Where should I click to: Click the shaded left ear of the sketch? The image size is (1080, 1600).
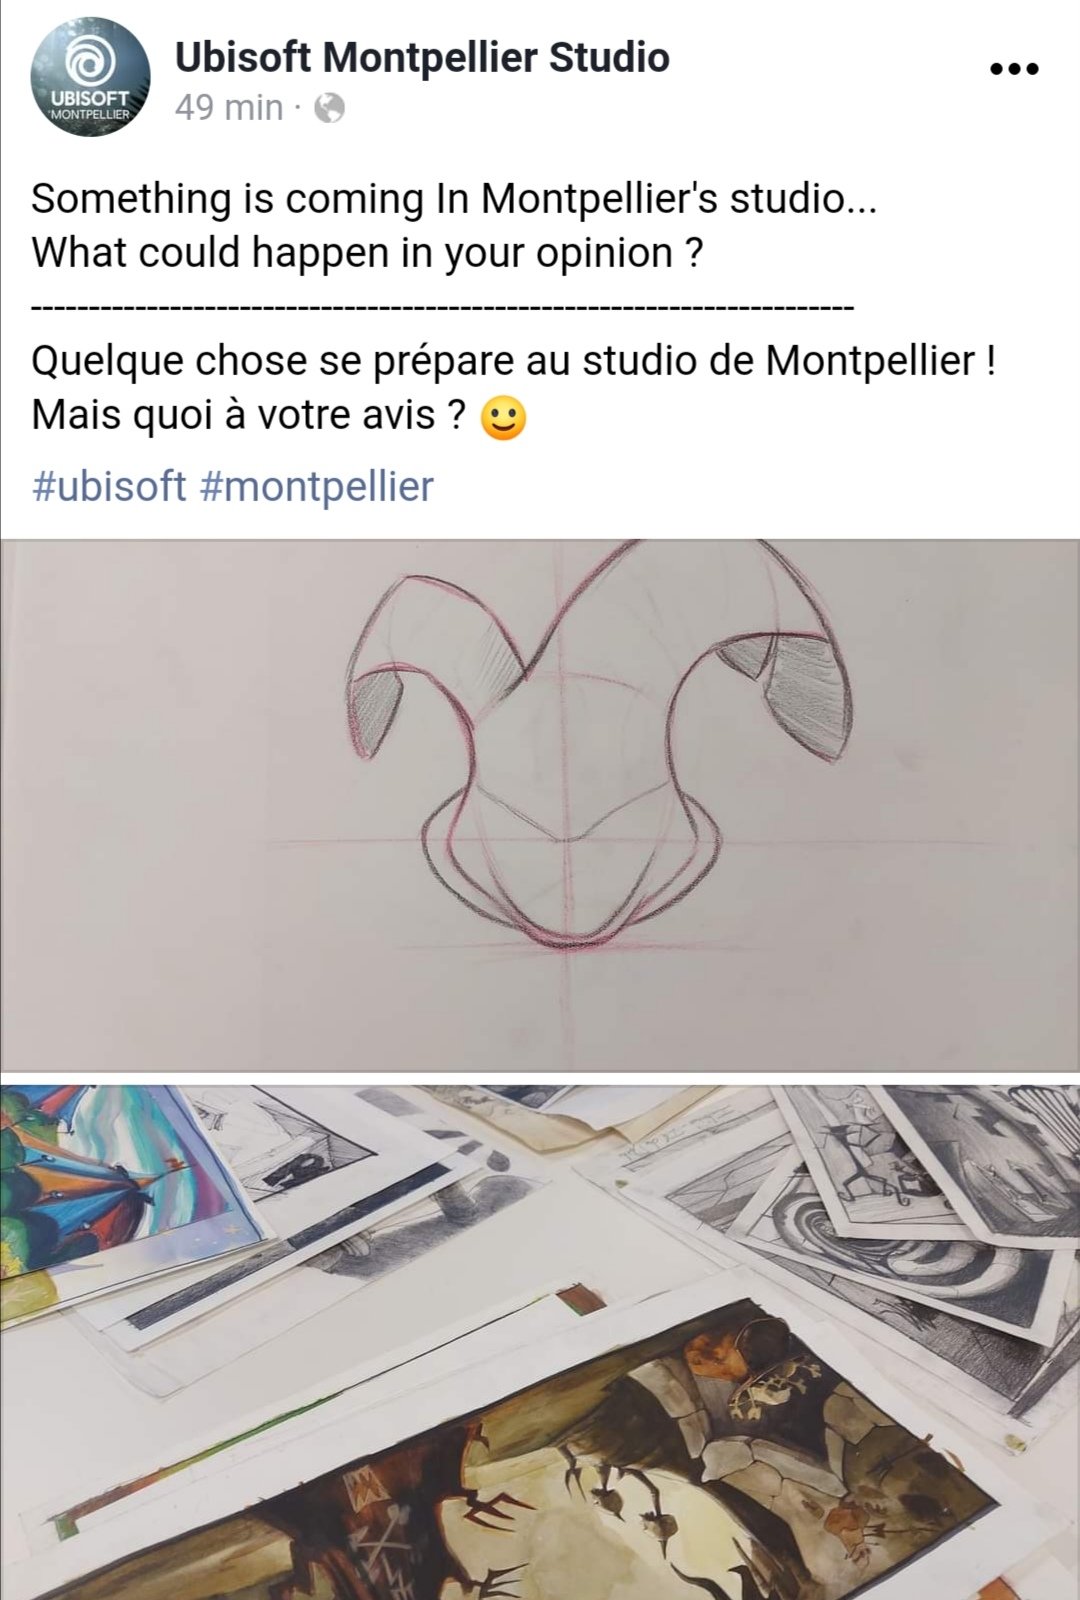coord(374,712)
